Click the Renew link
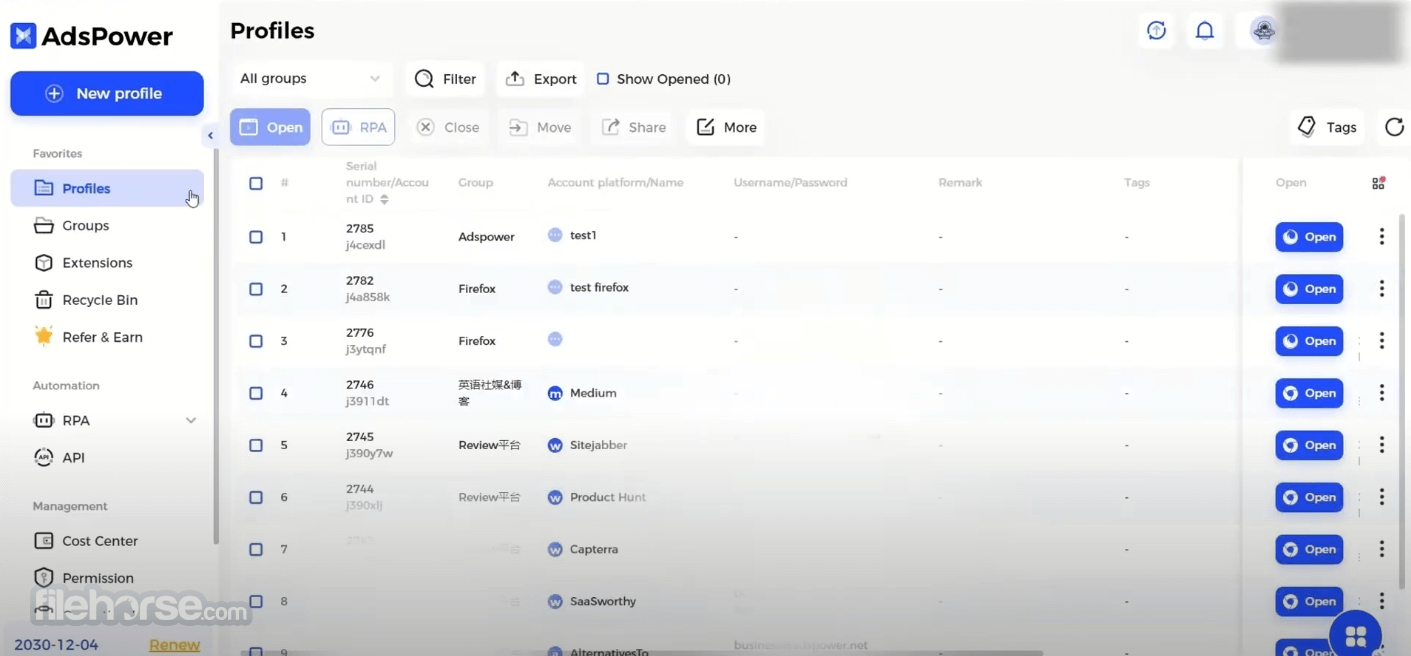 pos(174,645)
